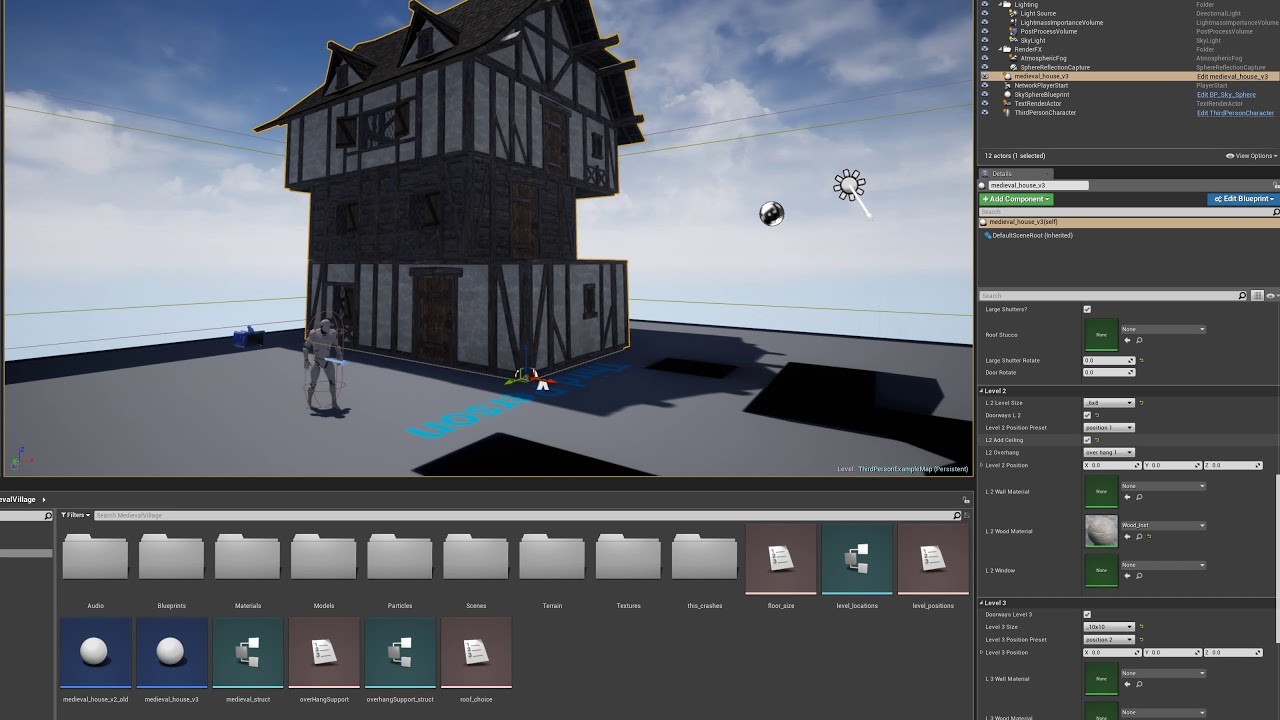
Task: Click the green Wood_Inst material thumbnail
Action: click(1101, 530)
